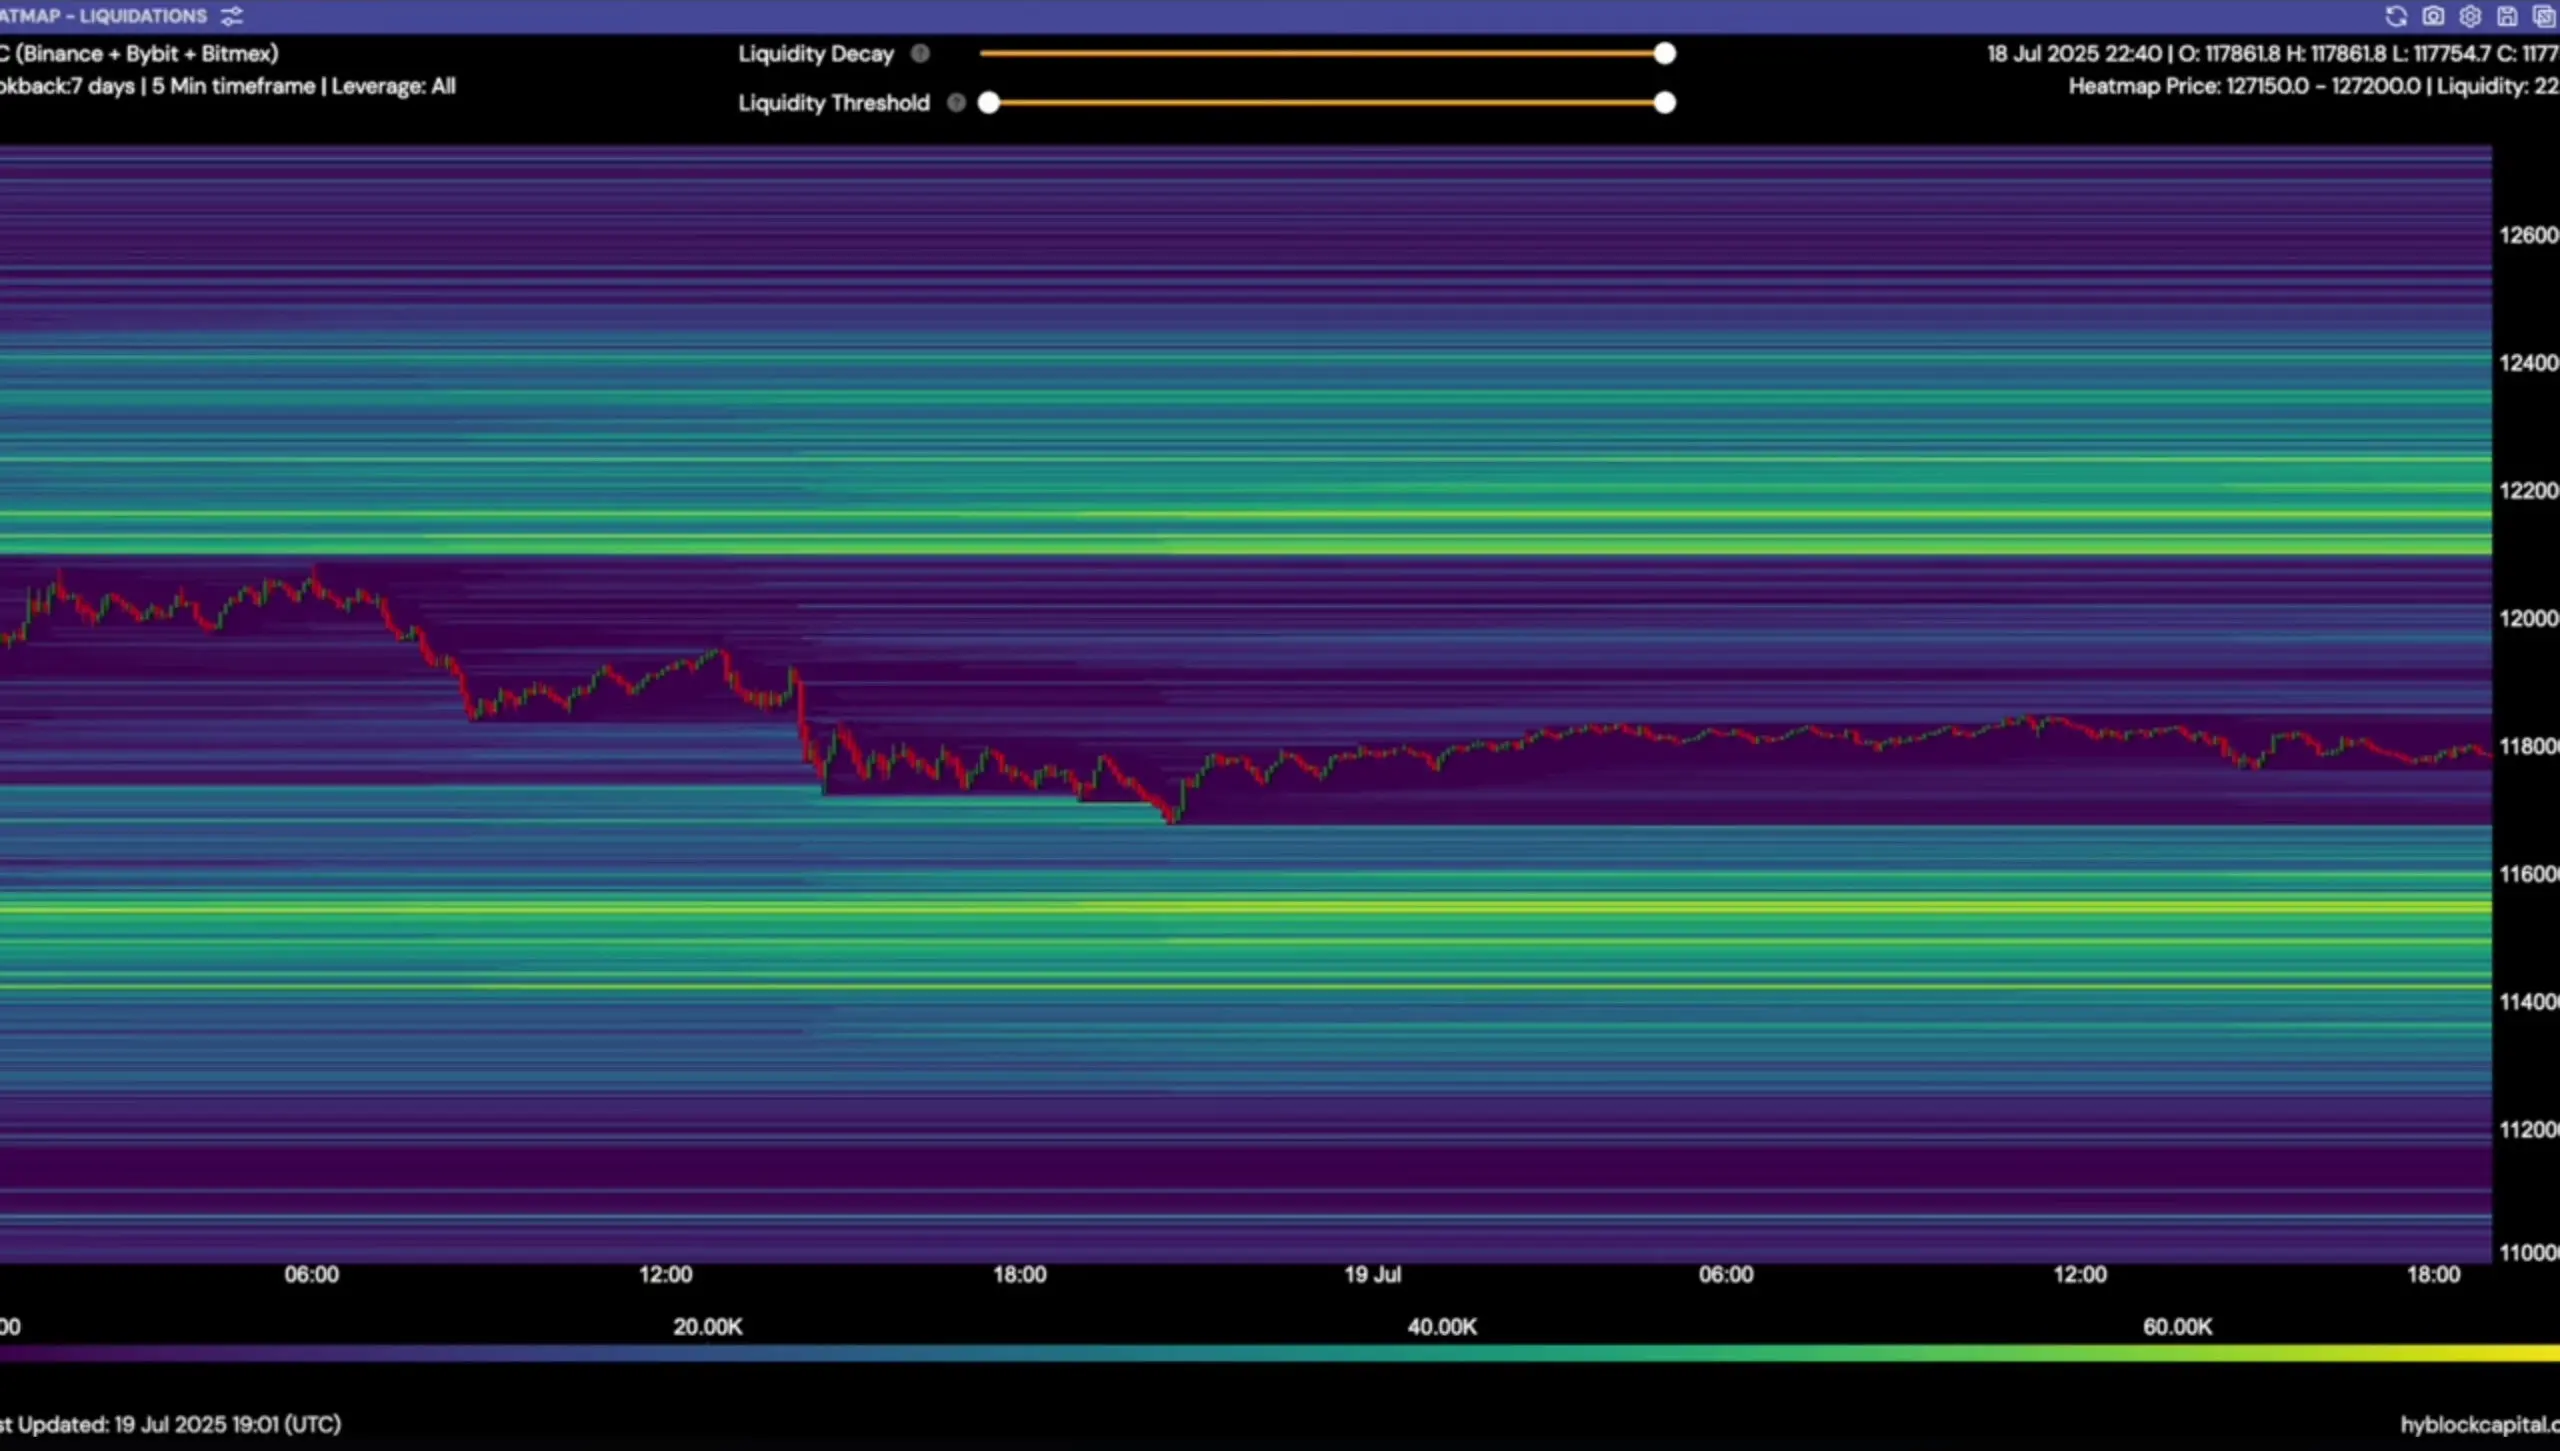This screenshot has width=2560, height=1451.
Task: Click the Binance + Bybit + Bitmex exchange label
Action: click(146, 54)
